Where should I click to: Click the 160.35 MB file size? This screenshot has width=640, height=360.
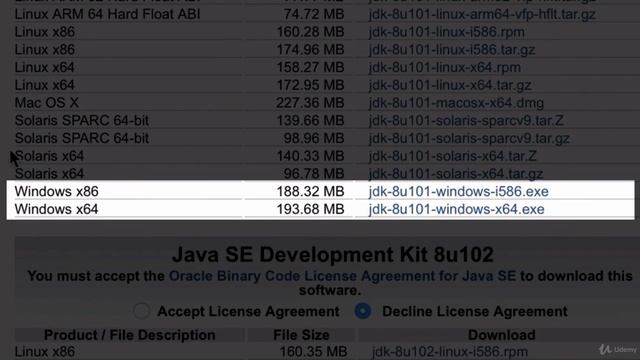313,352
